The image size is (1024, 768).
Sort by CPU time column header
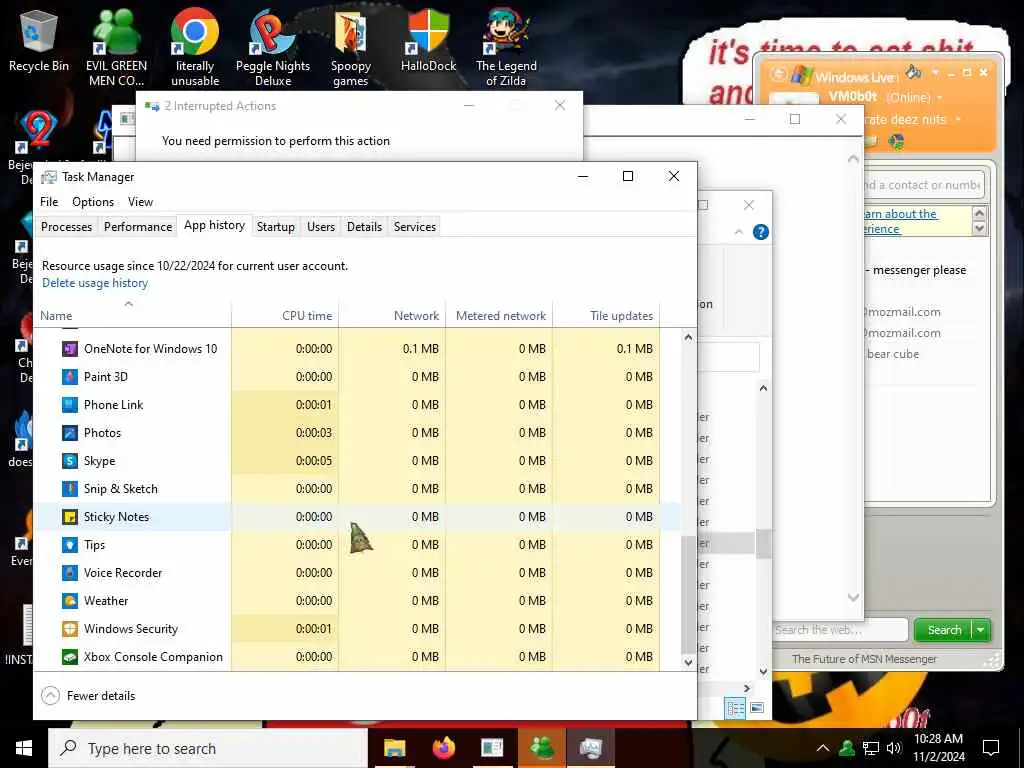(x=285, y=315)
